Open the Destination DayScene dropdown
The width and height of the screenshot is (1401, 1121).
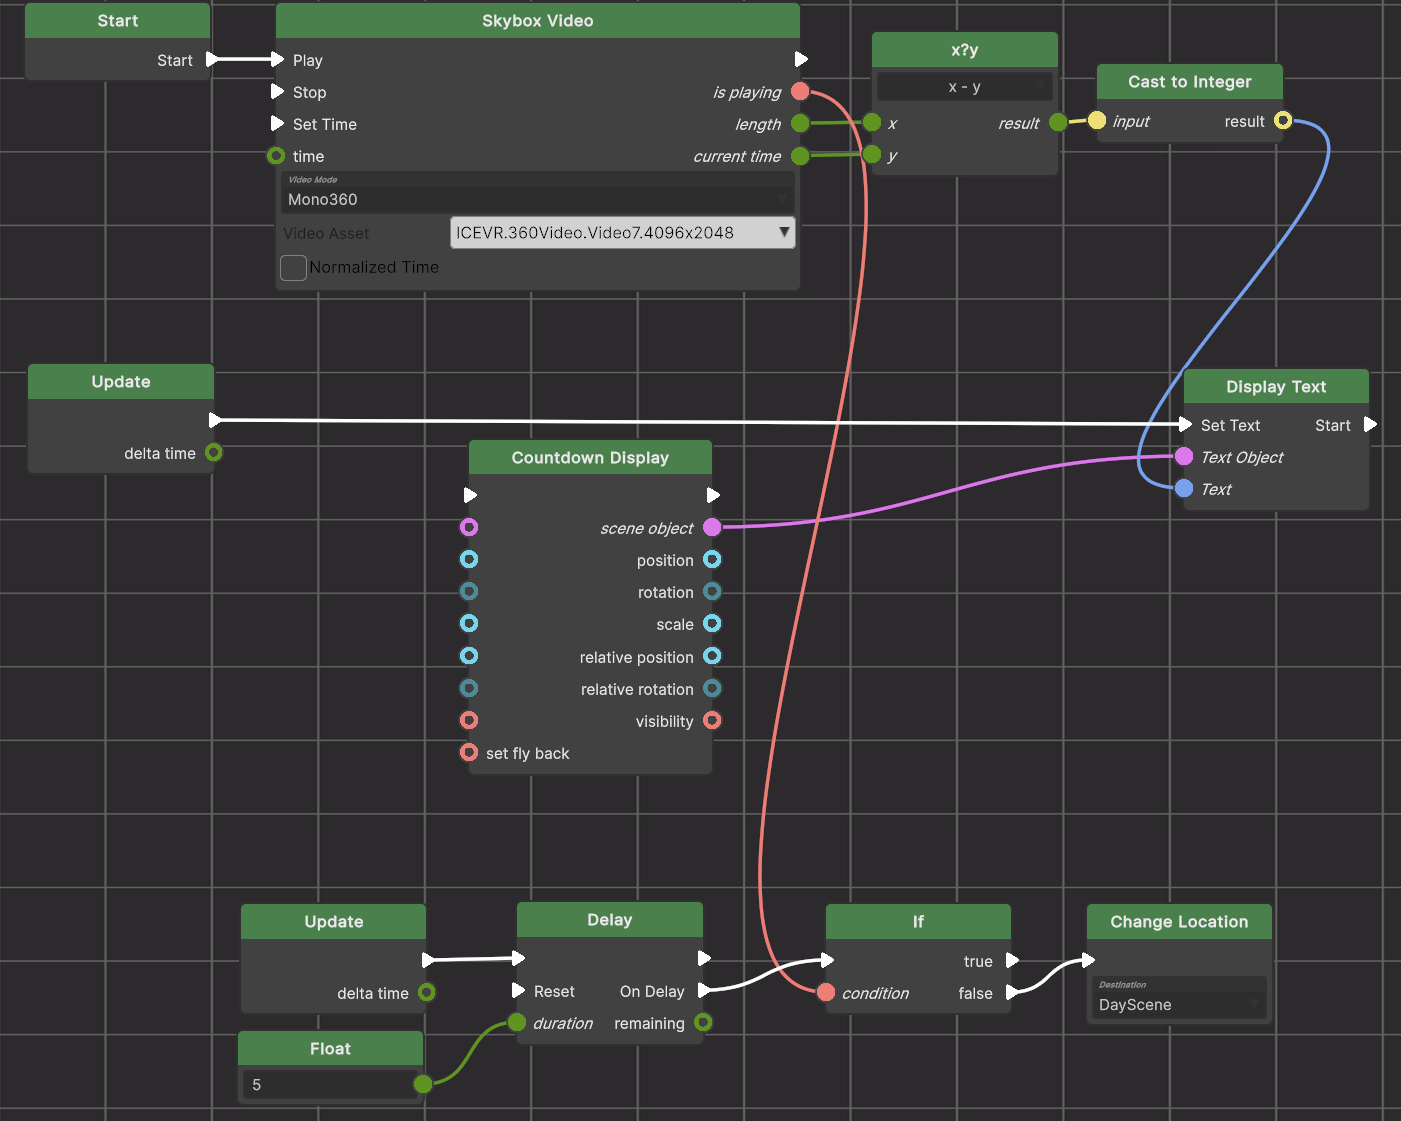1178,1005
